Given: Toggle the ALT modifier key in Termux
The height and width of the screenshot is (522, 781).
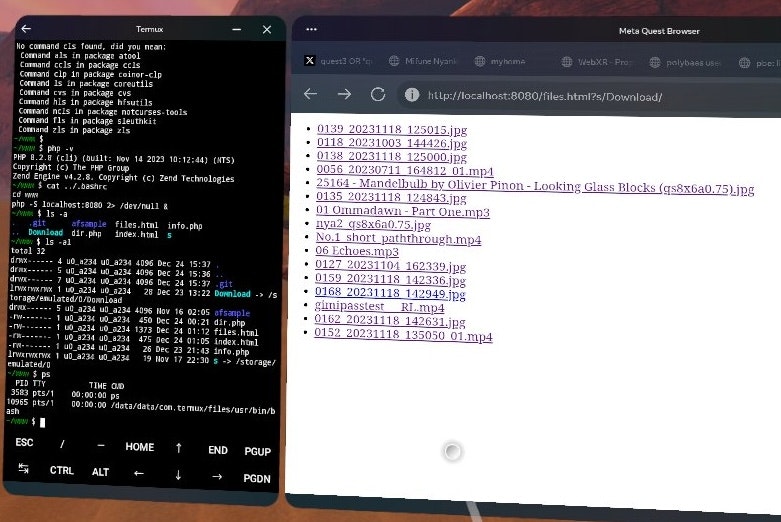Looking at the screenshot, I should click(100, 472).
